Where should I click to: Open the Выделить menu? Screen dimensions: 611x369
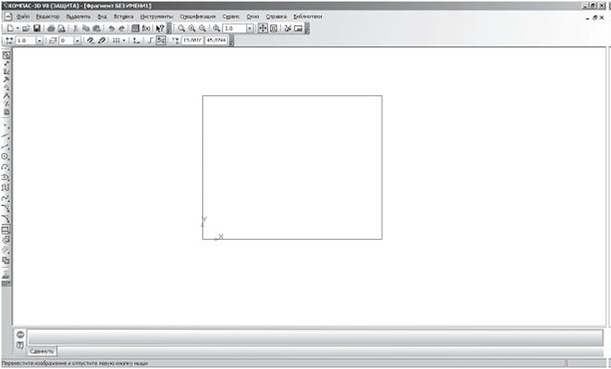point(78,17)
